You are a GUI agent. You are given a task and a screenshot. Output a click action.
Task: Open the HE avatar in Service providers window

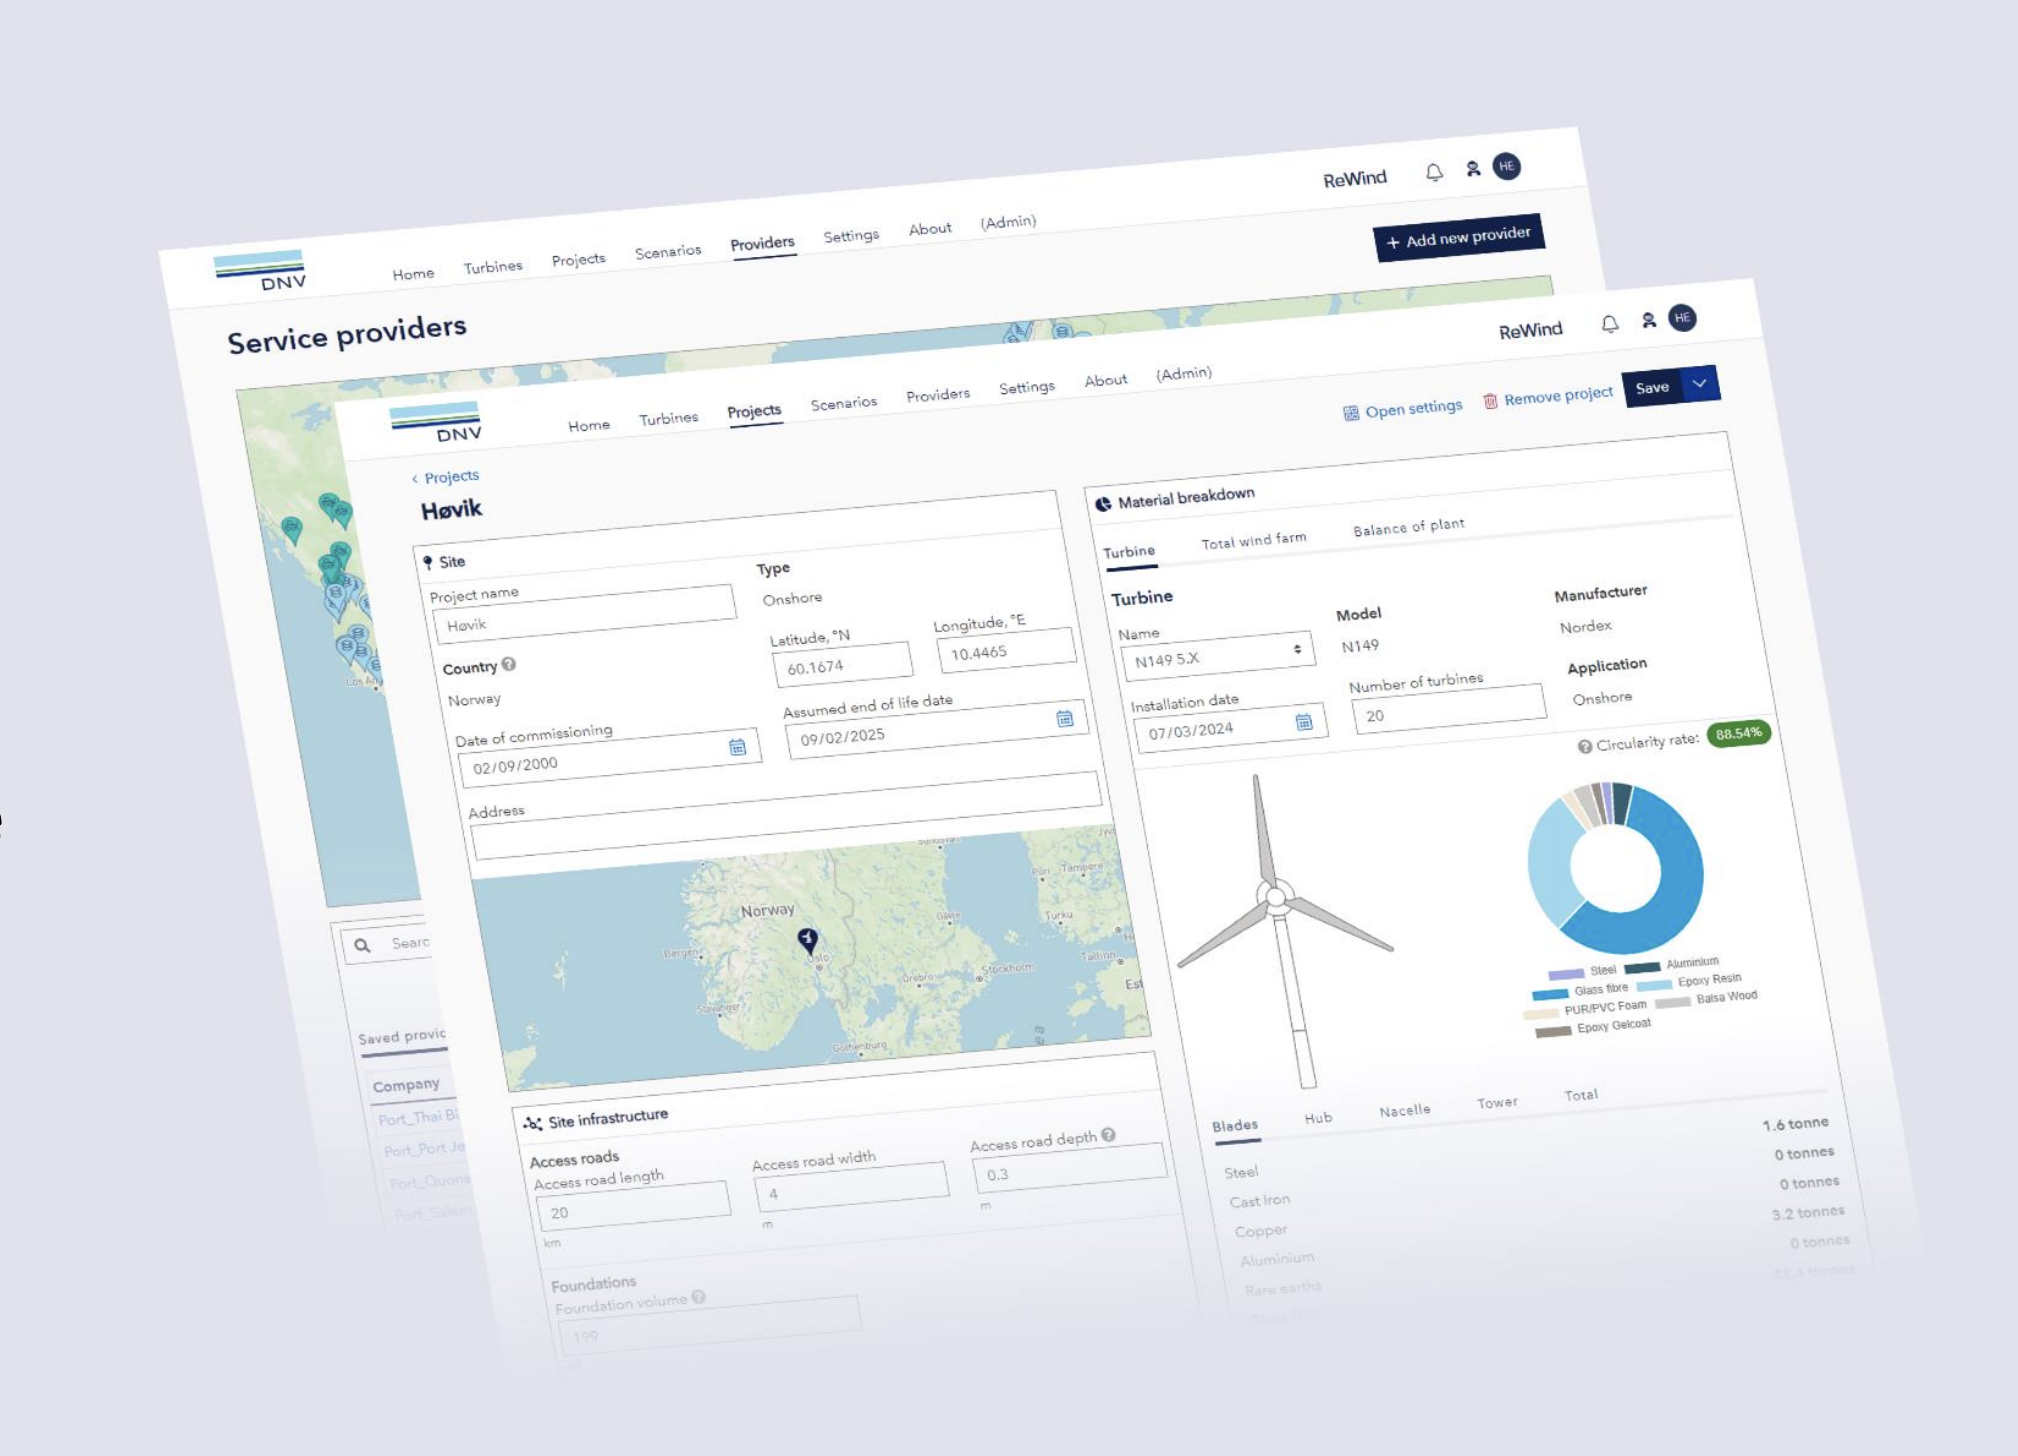pyautogui.click(x=1507, y=166)
